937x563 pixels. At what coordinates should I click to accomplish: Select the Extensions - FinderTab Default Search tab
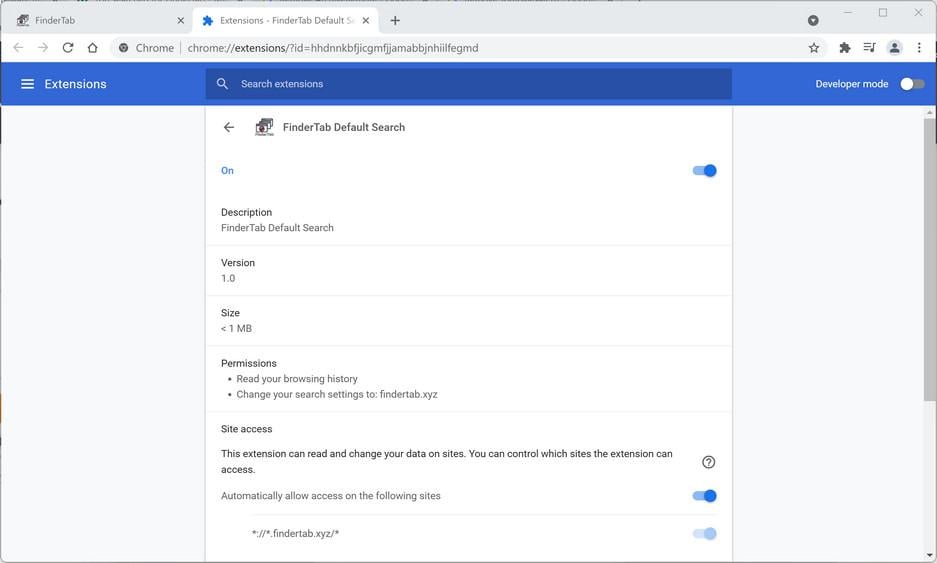point(280,20)
